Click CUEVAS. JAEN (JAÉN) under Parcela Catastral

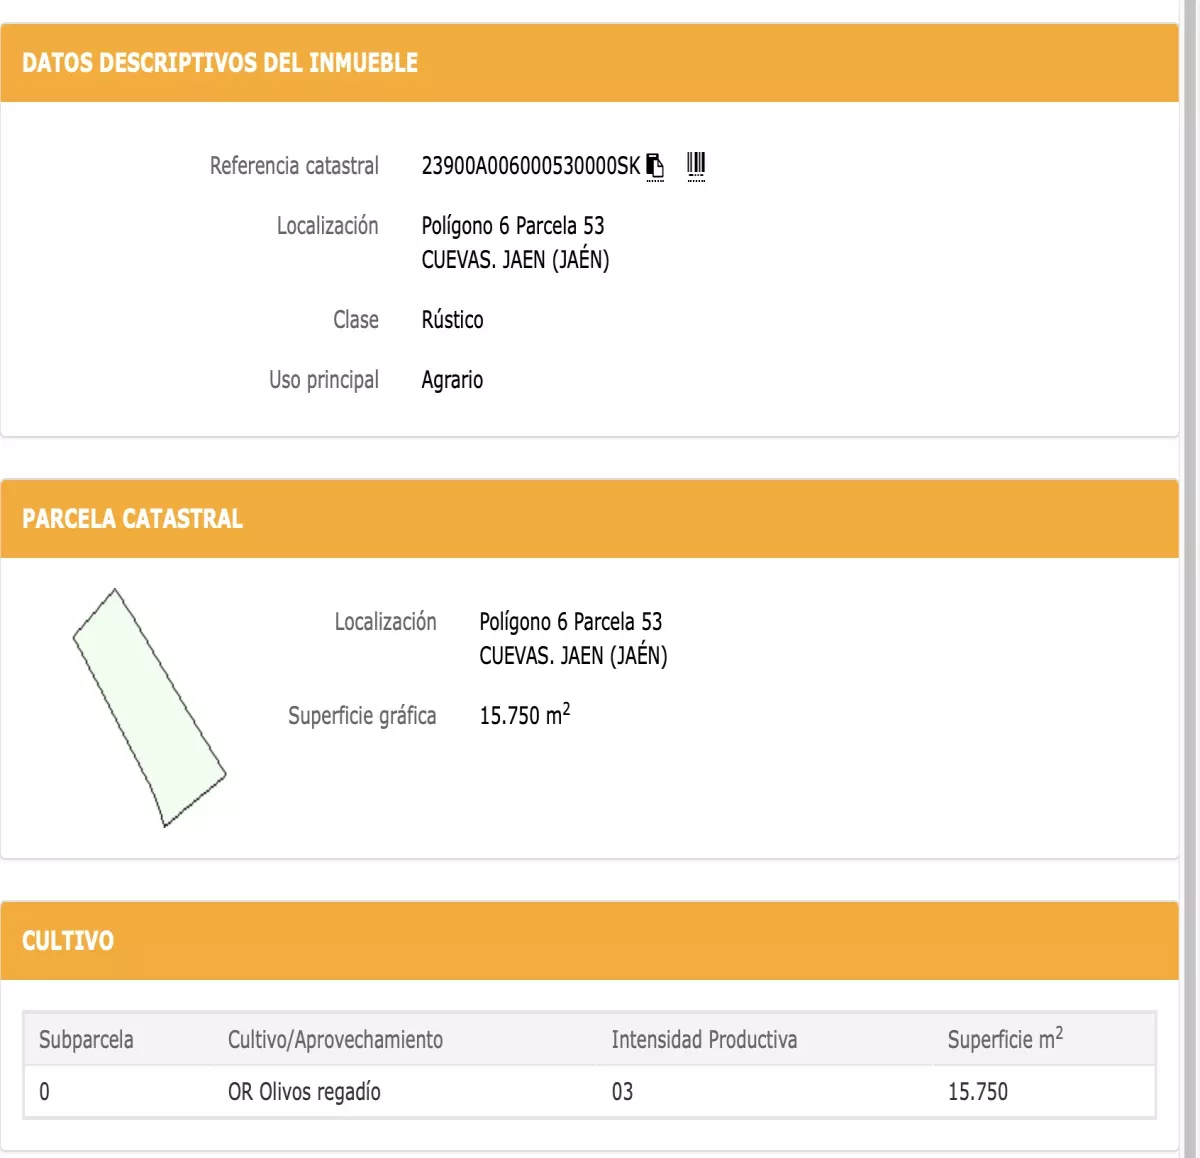tap(573, 656)
